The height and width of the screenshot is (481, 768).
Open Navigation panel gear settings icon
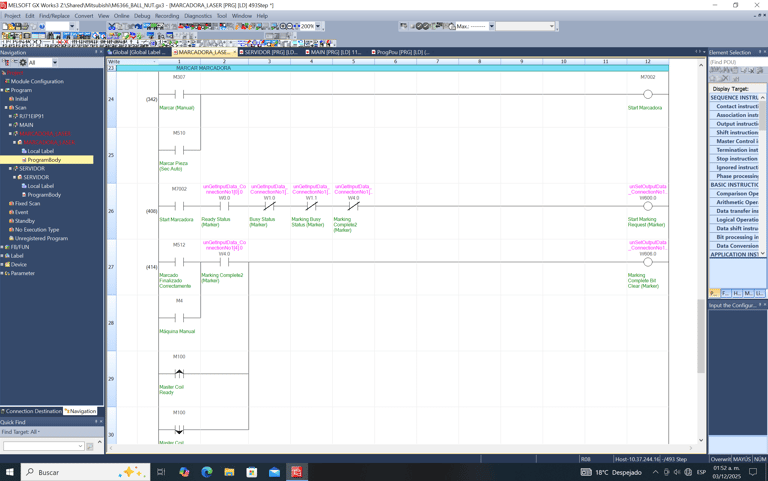23,63
